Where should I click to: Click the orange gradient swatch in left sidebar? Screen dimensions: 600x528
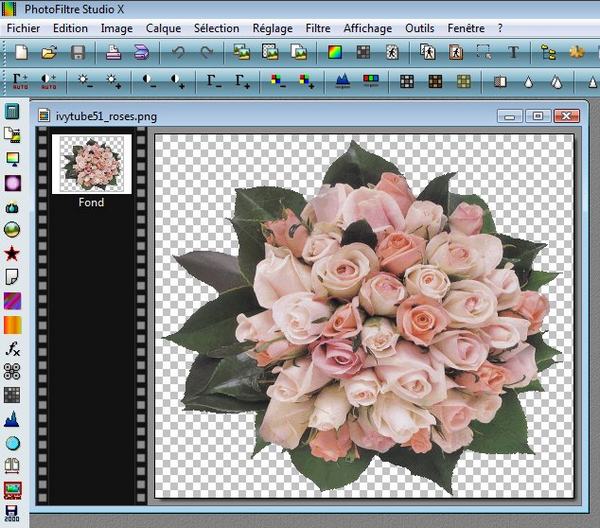coord(13,325)
